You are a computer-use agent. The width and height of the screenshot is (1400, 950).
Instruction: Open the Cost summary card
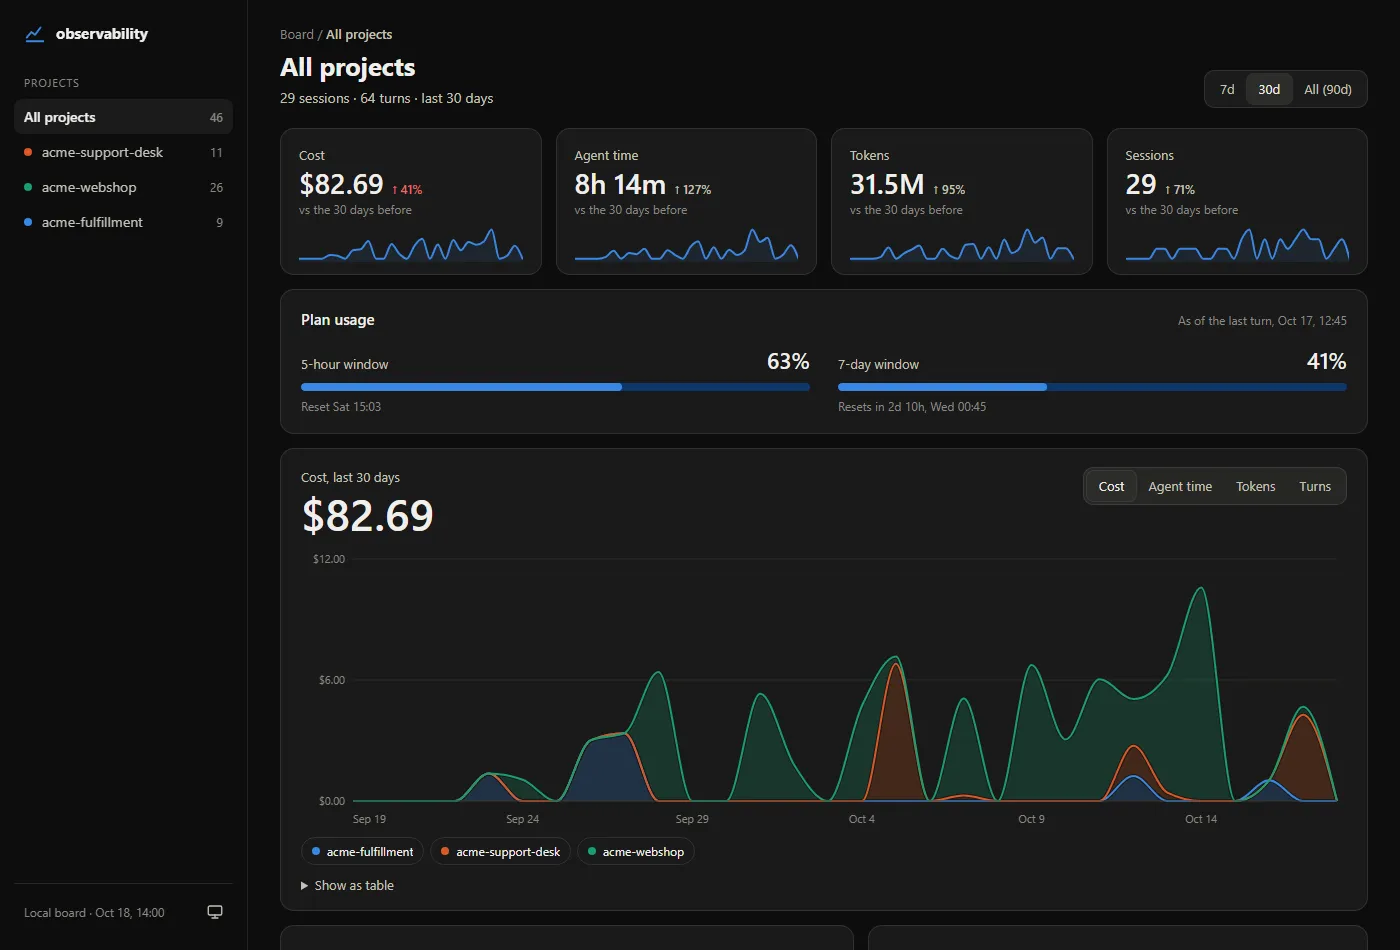pos(411,201)
